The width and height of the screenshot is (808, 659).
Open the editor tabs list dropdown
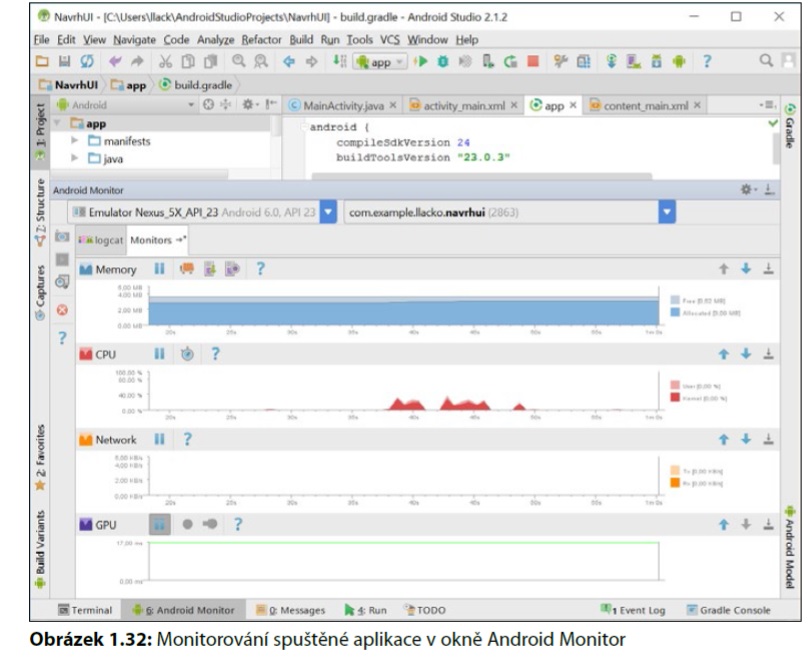coord(767,105)
